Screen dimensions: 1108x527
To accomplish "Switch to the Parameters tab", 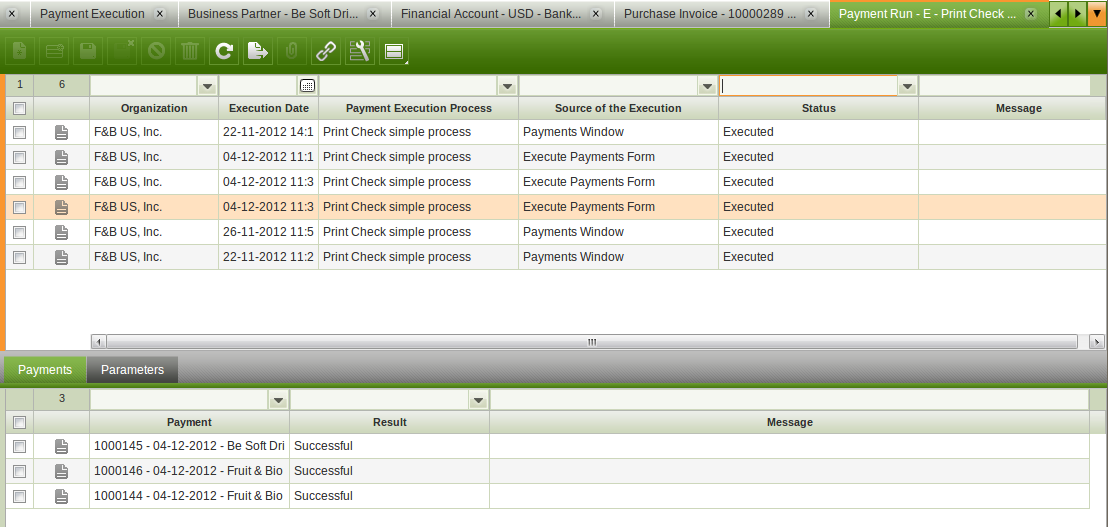I will click(132, 370).
